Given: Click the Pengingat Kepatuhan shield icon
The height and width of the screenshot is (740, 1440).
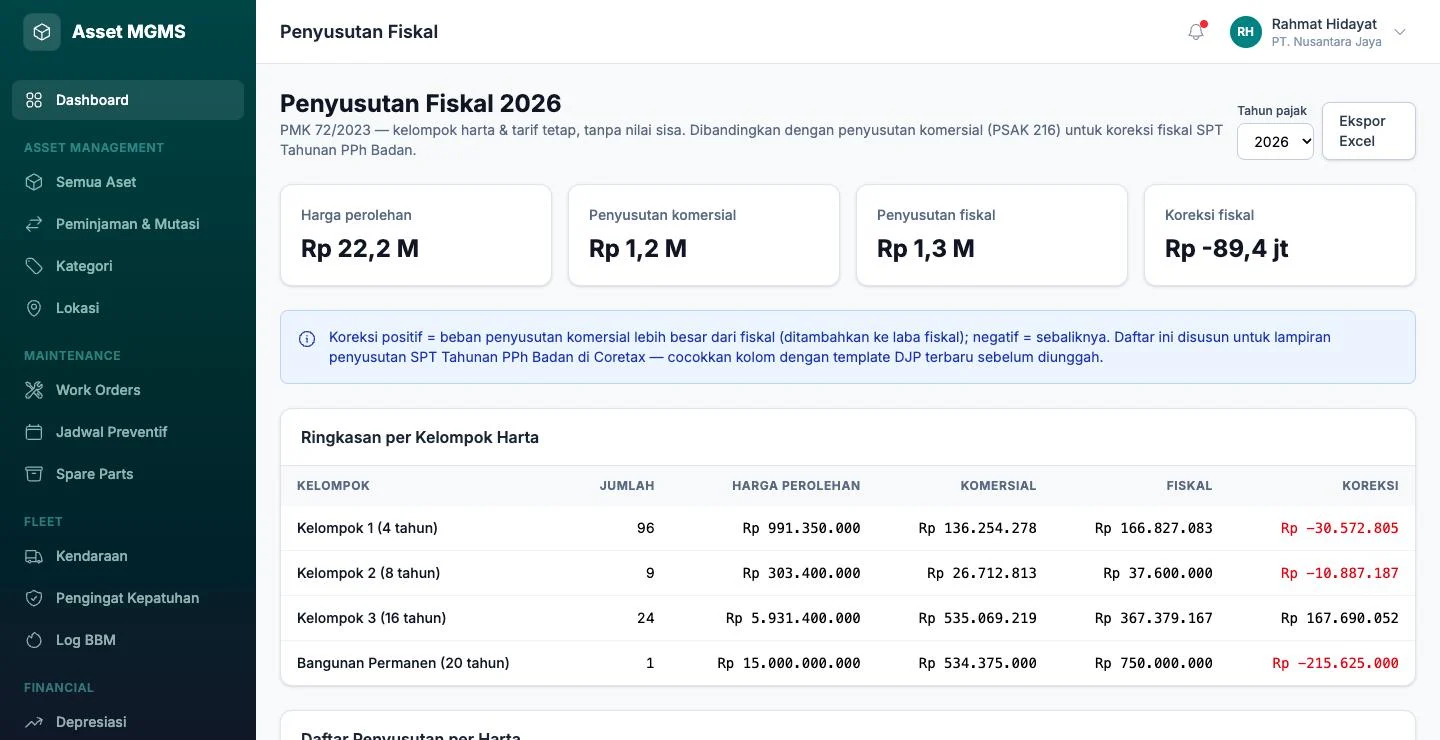Looking at the screenshot, I should [34, 598].
